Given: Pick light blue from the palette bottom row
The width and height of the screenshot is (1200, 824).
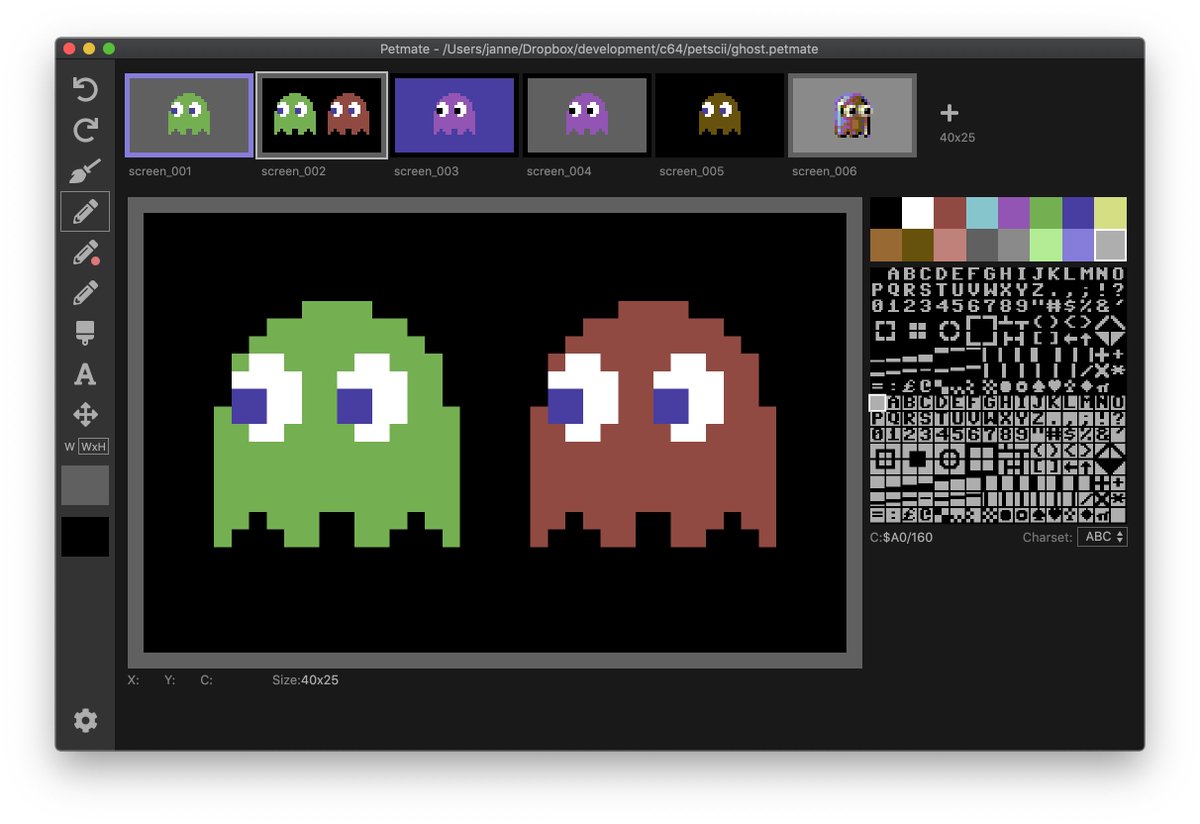Looking at the screenshot, I should pyautogui.click(x=1078, y=245).
